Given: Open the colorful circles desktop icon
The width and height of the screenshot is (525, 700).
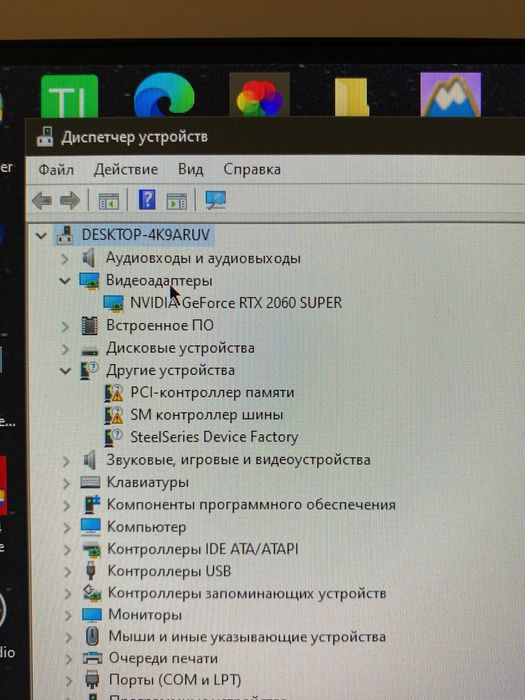Looking at the screenshot, I should [259, 95].
